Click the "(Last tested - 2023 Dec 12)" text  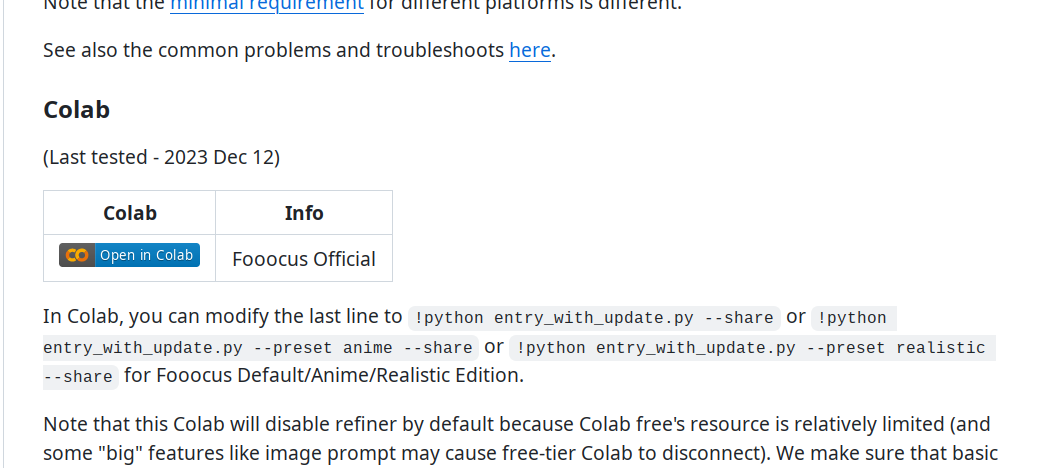point(161,157)
